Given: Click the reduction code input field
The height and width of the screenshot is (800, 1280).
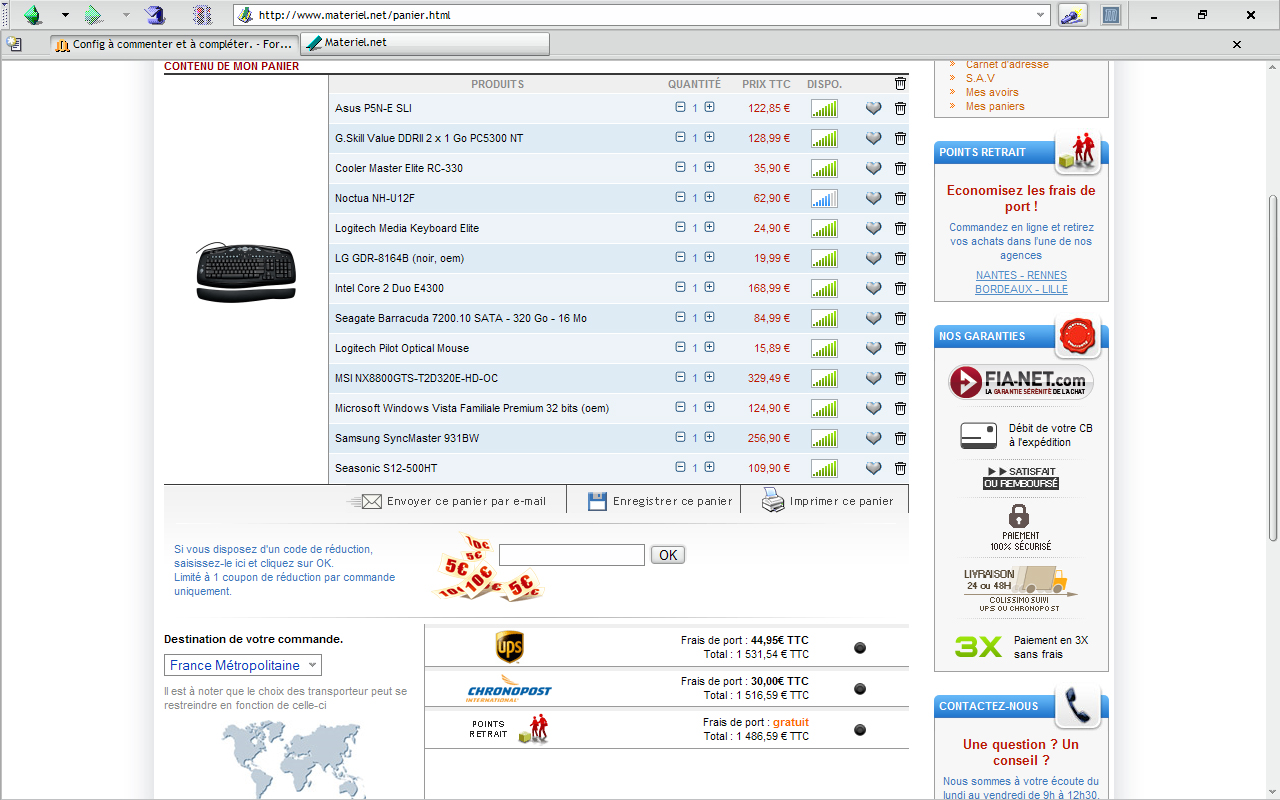Looking at the screenshot, I should tap(572, 555).
